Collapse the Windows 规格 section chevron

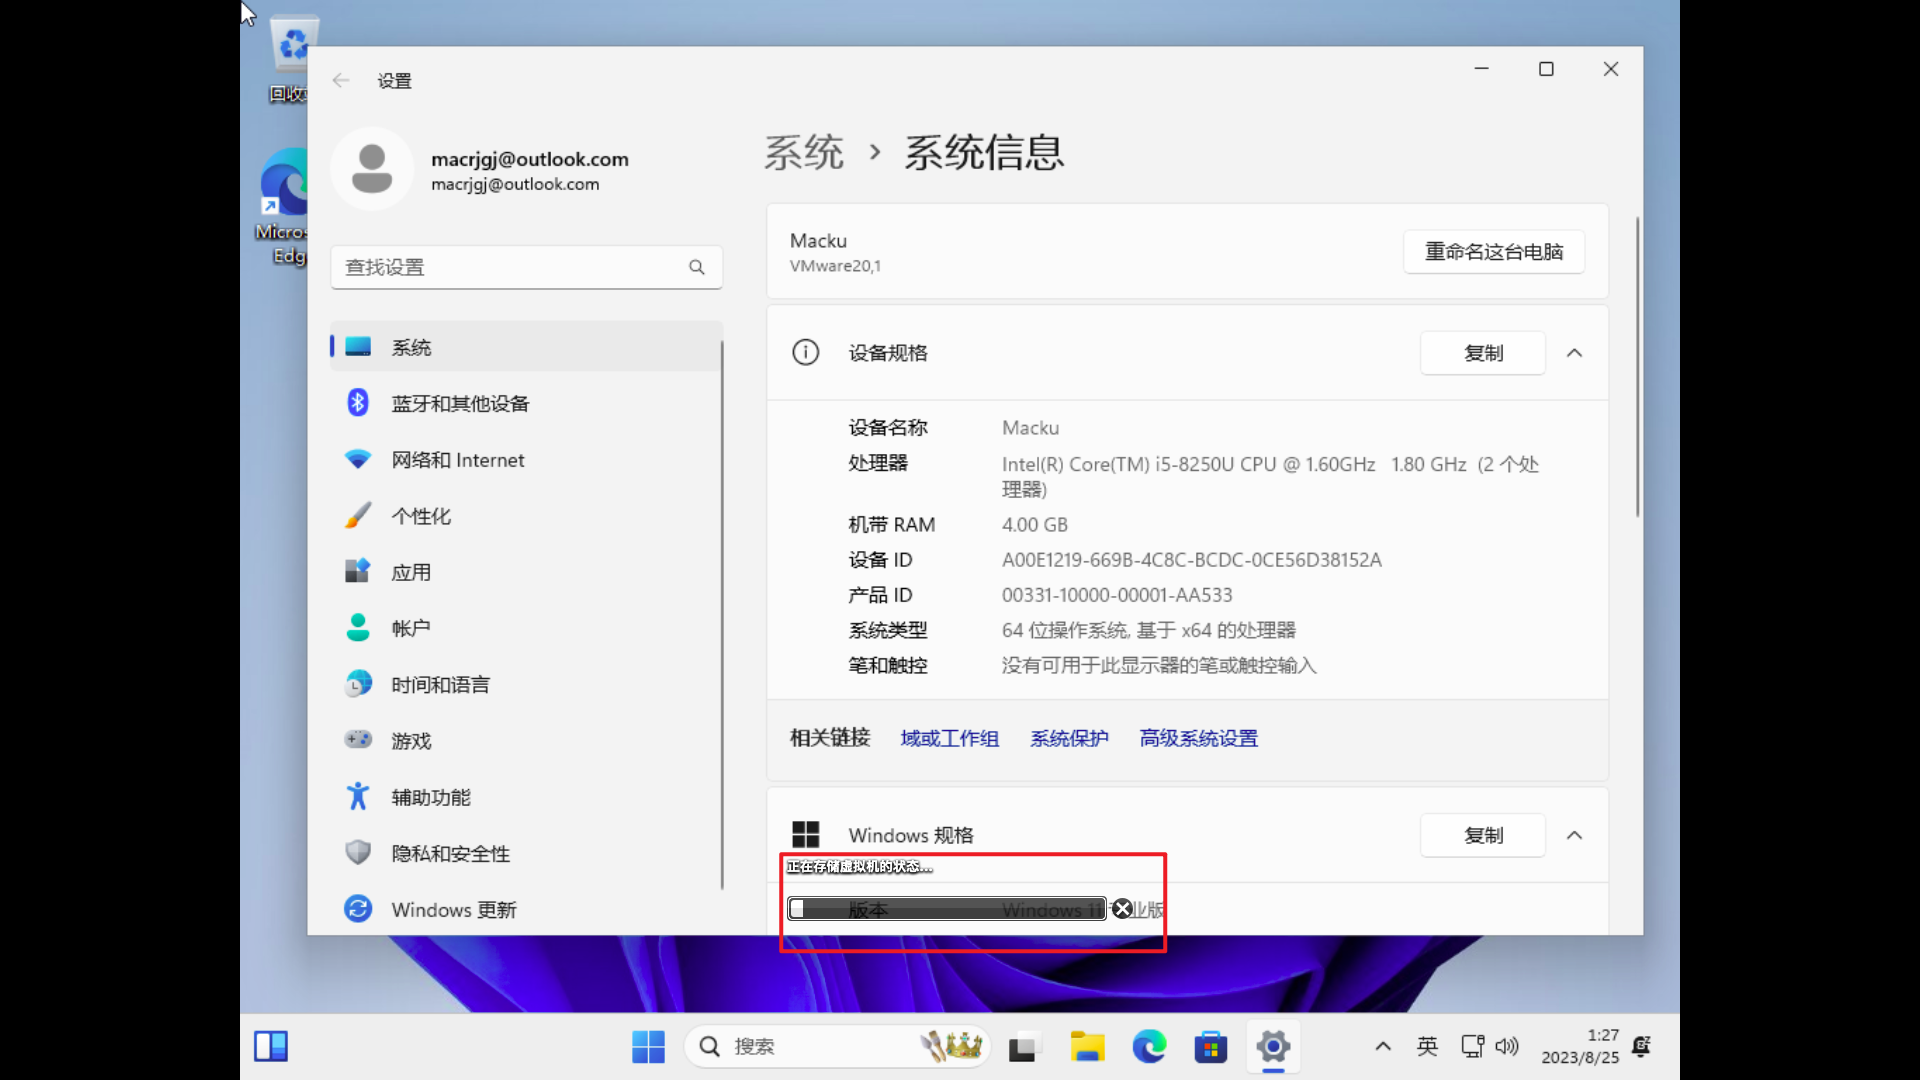[1574, 835]
